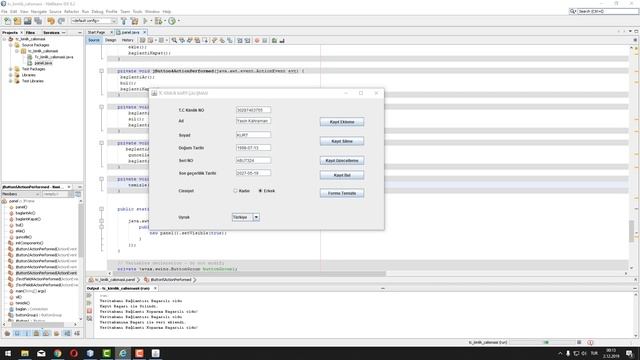This screenshot has width=640, height=360.
Task: Click the Kayıt Silme button
Action: (342, 141)
